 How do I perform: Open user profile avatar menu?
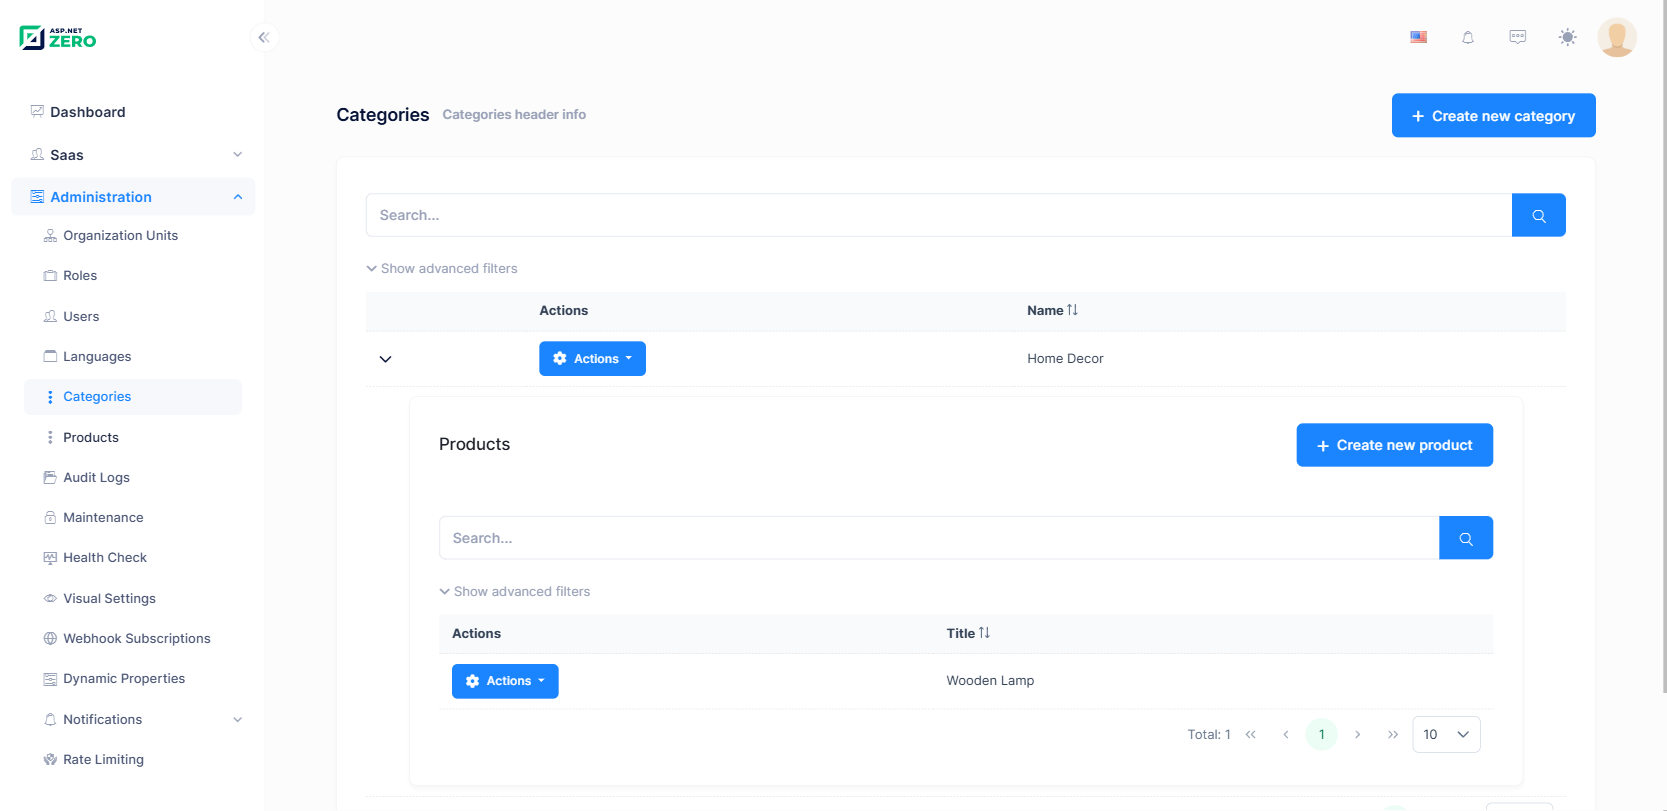tap(1617, 38)
